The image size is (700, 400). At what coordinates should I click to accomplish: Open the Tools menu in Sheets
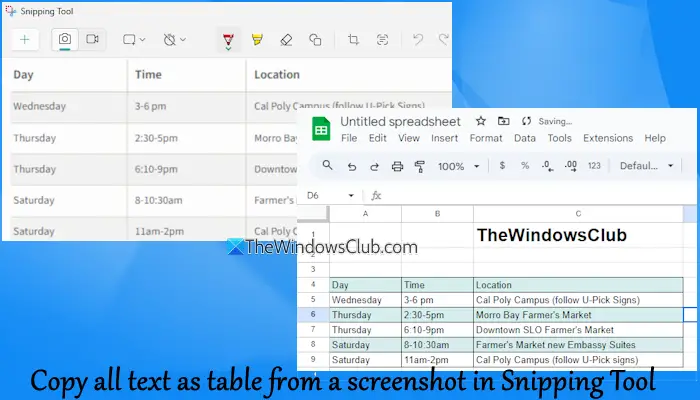click(x=559, y=138)
